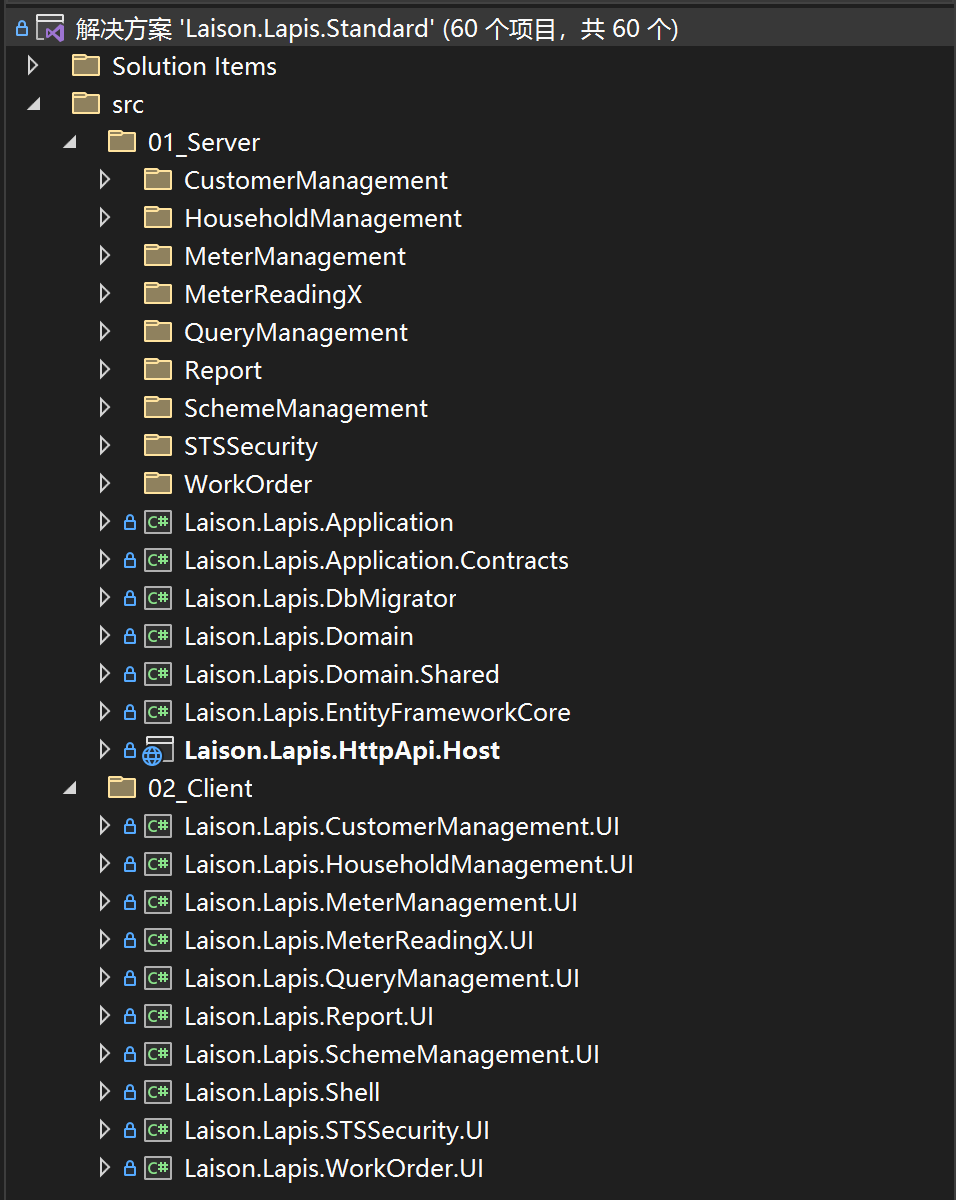The image size is (956, 1200).
Task: Click the Visual Studio solution icon
Action: (50, 28)
